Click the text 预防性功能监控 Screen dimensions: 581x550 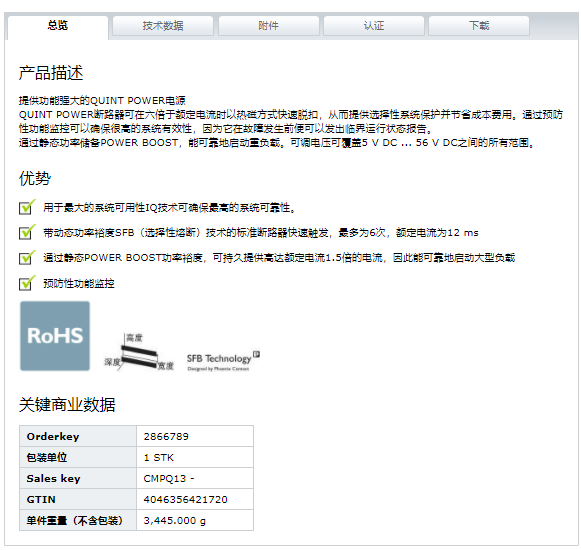79,284
